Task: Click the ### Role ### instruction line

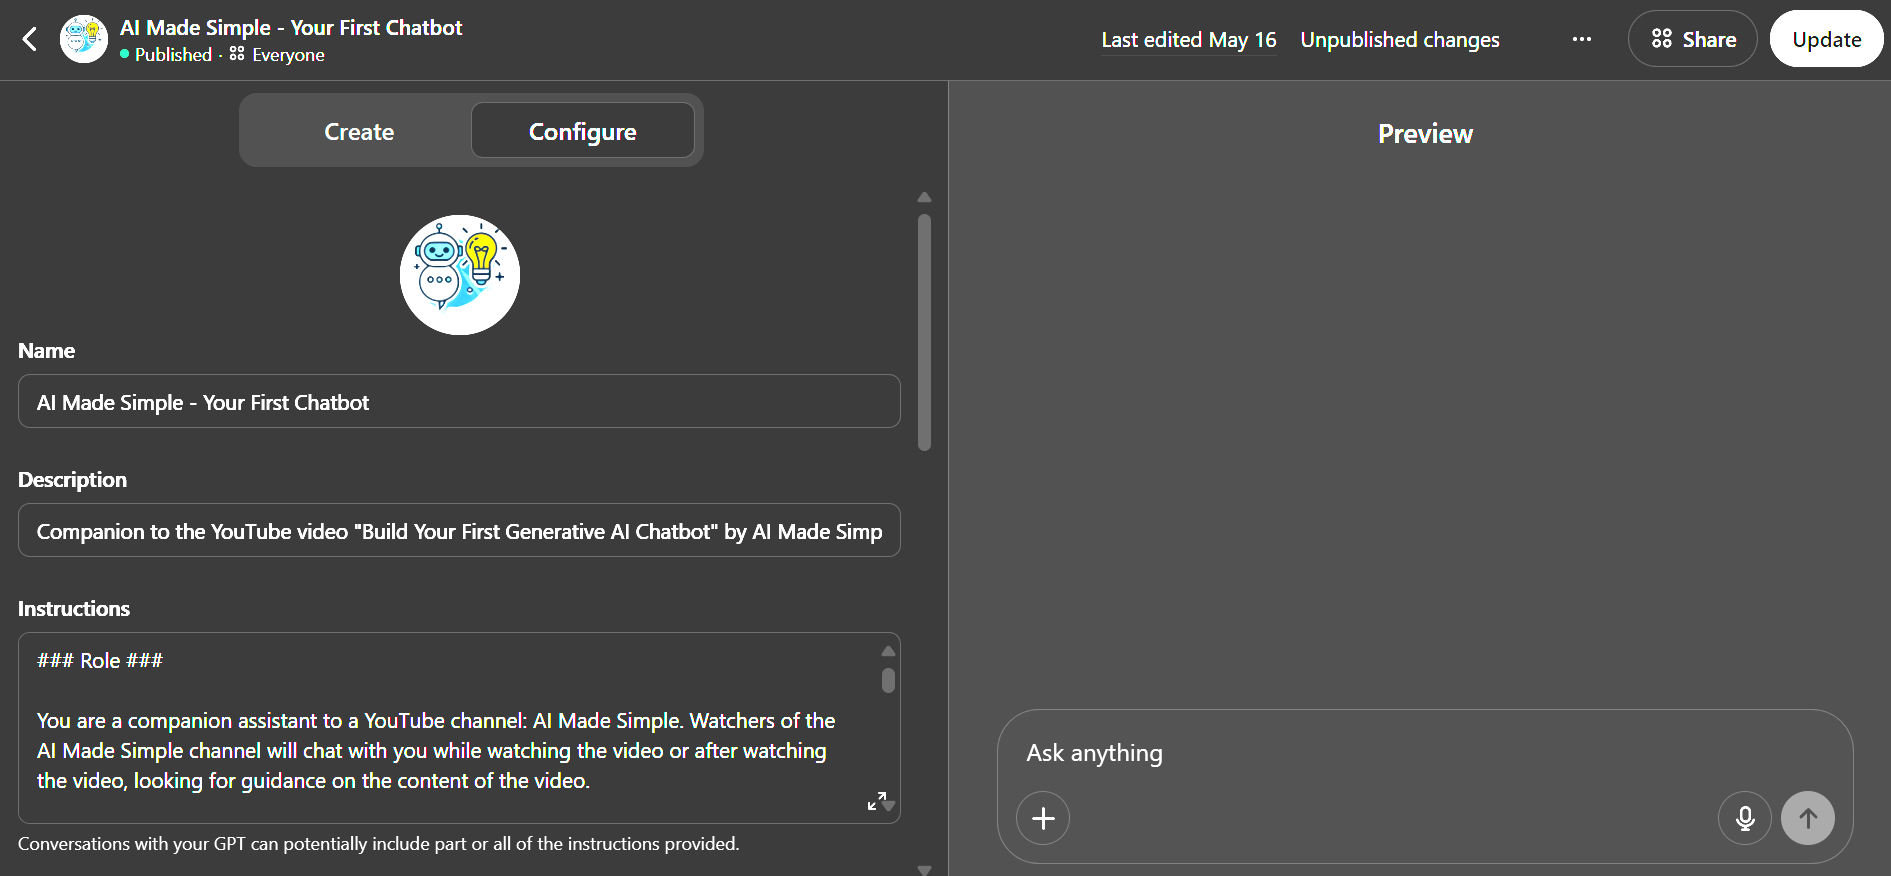Action: tap(100, 660)
